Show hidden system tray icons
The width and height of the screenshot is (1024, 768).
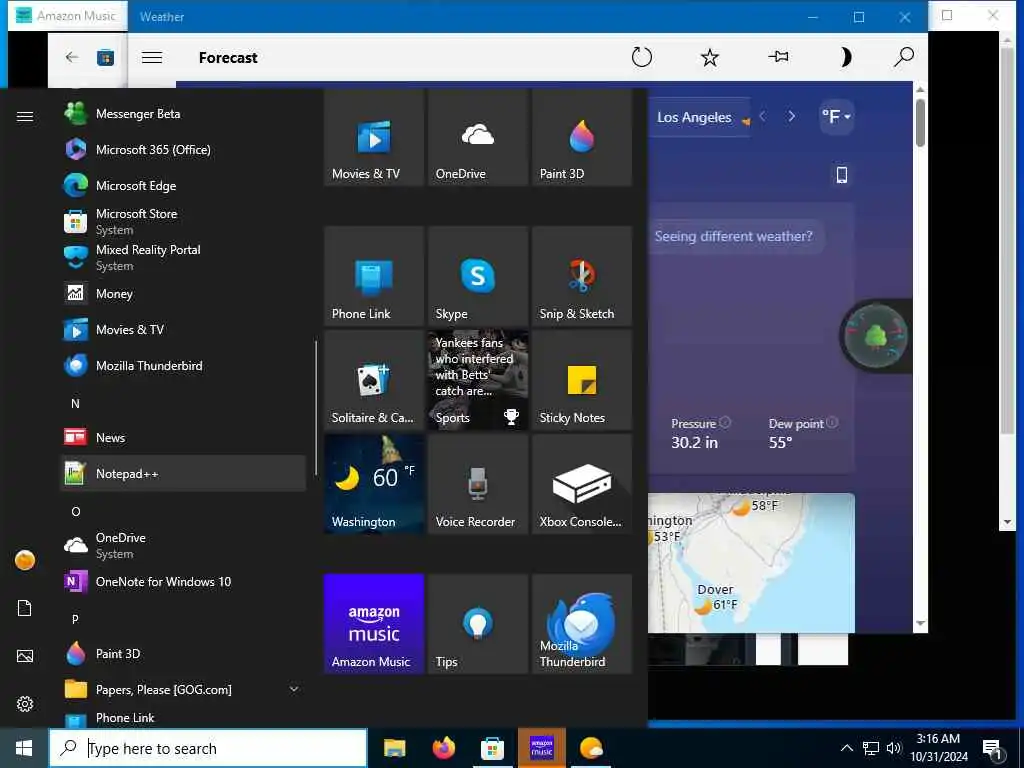(846, 748)
